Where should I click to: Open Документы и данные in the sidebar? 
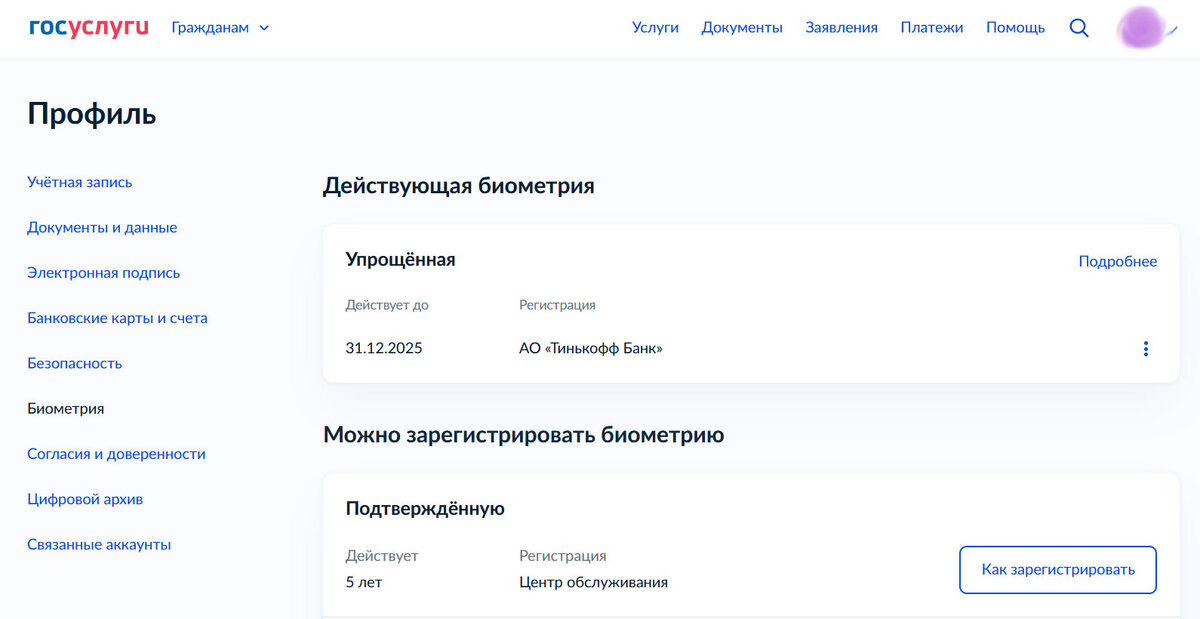tap(102, 227)
